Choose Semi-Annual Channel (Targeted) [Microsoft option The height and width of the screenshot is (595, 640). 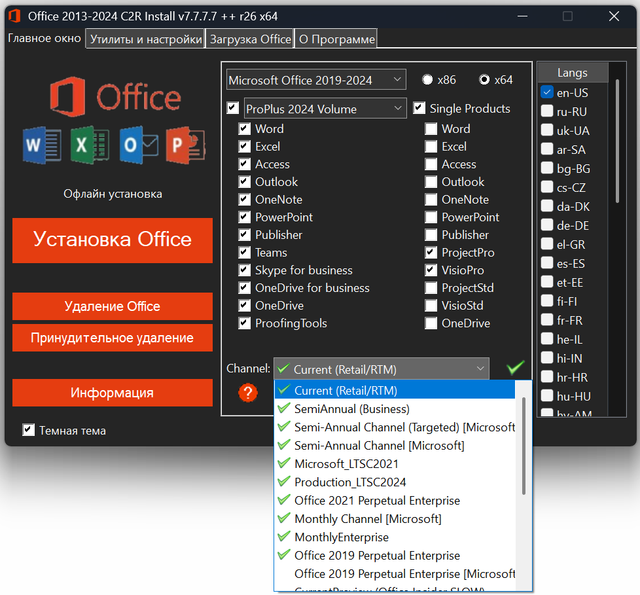coord(395,427)
